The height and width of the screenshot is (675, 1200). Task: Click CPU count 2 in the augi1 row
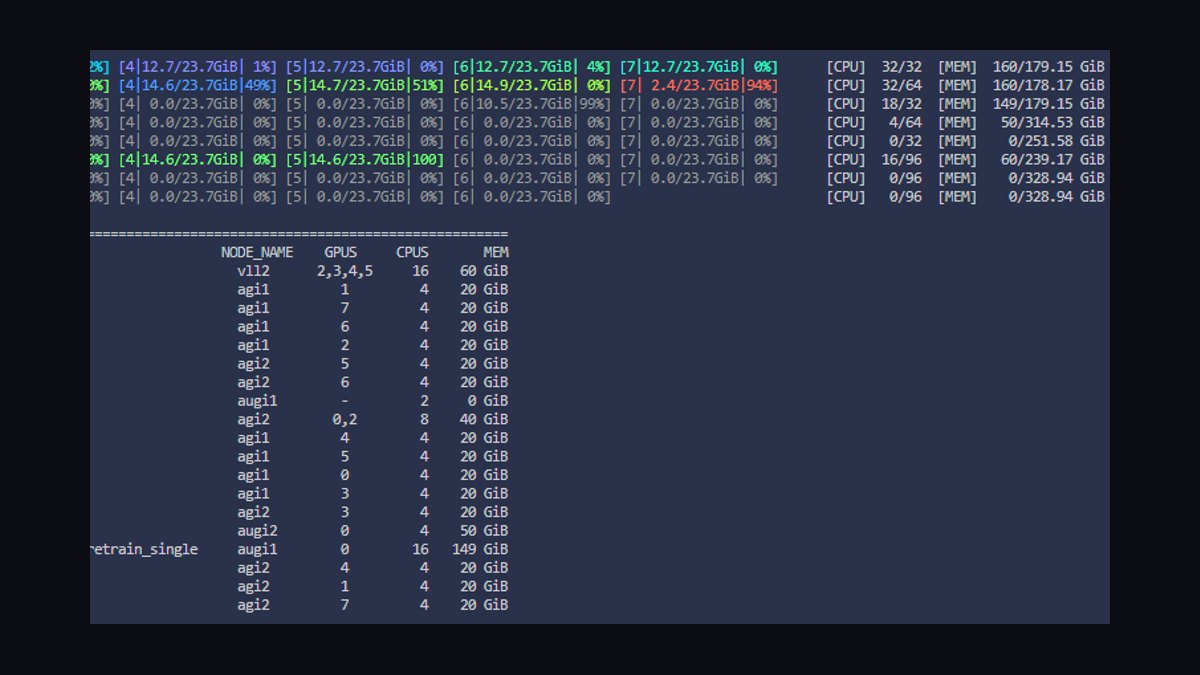click(x=425, y=401)
